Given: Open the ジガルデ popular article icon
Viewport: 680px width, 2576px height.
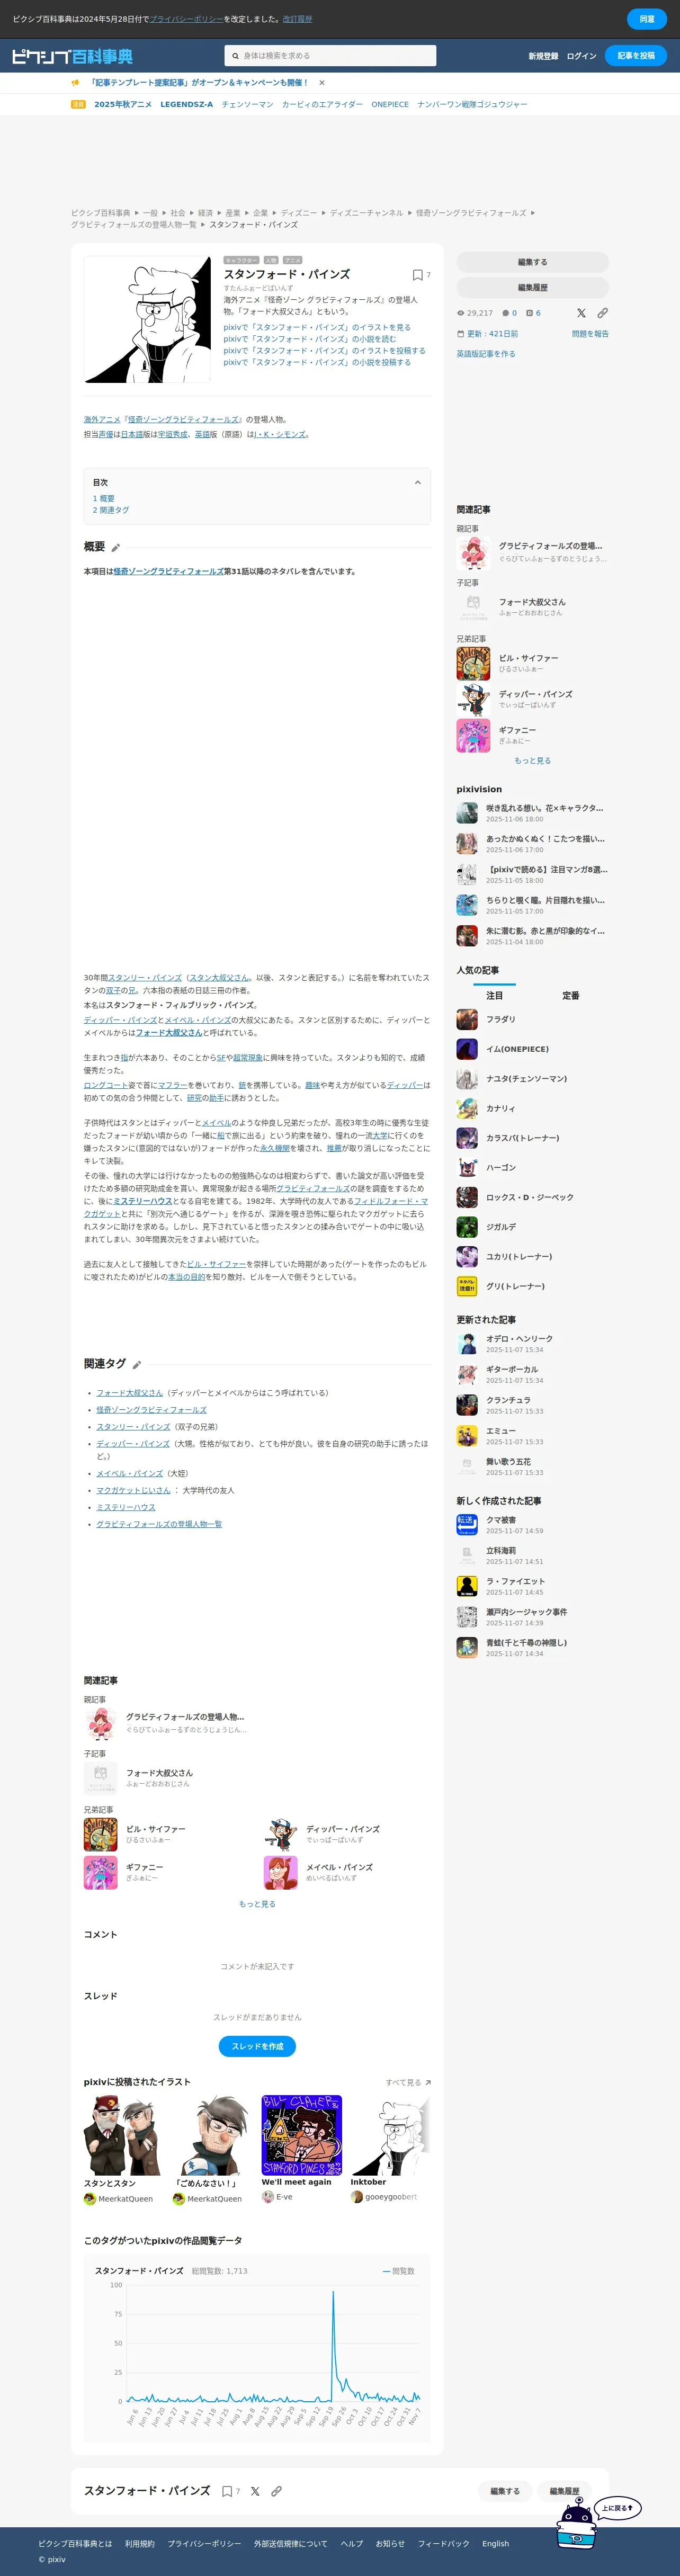Looking at the screenshot, I should tap(467, 1226).
